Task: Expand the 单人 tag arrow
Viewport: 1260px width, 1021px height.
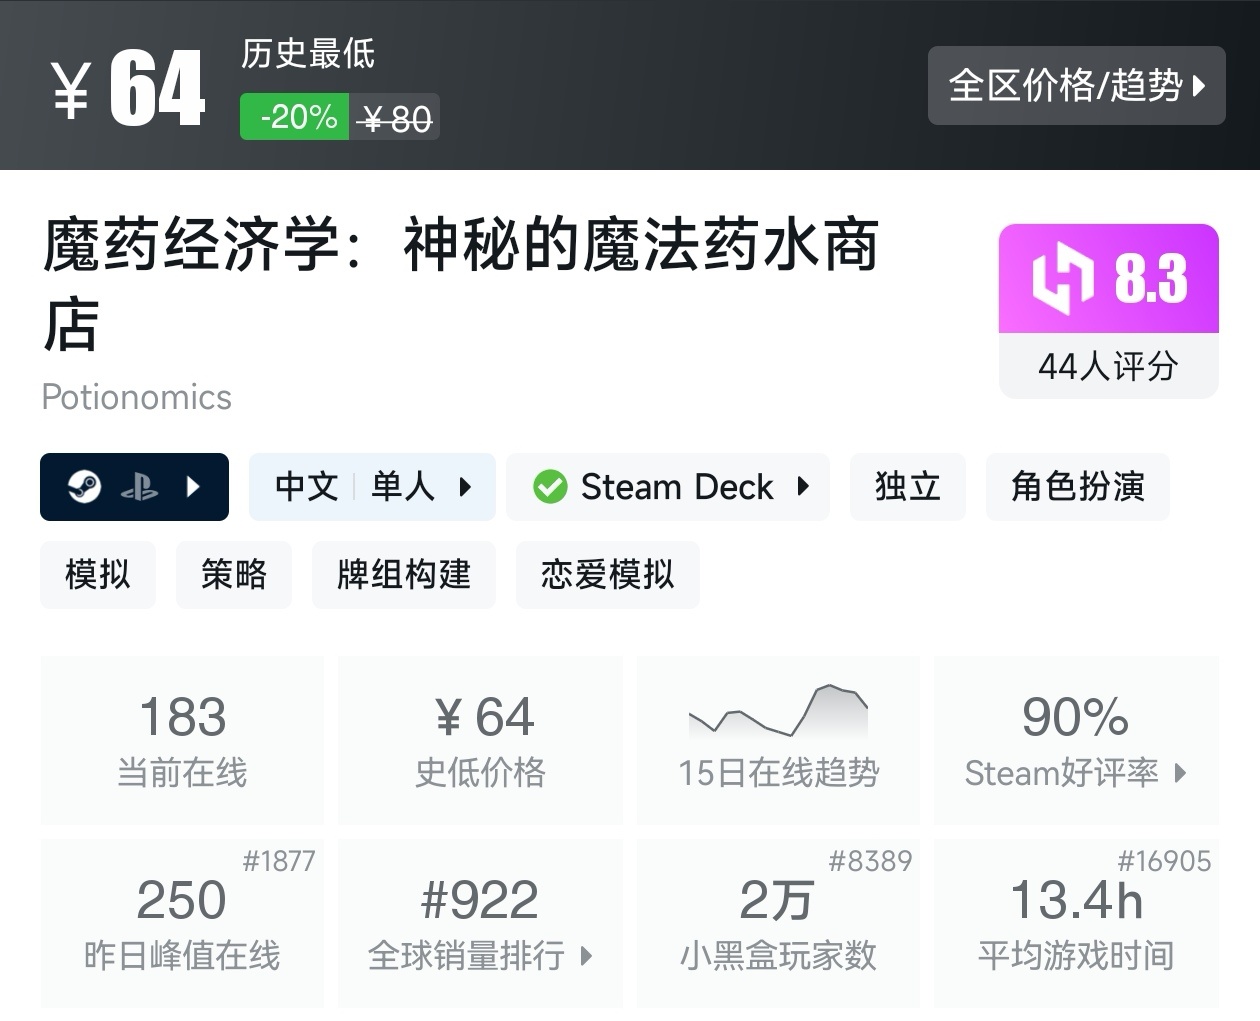Action: (x=465, y=487)
